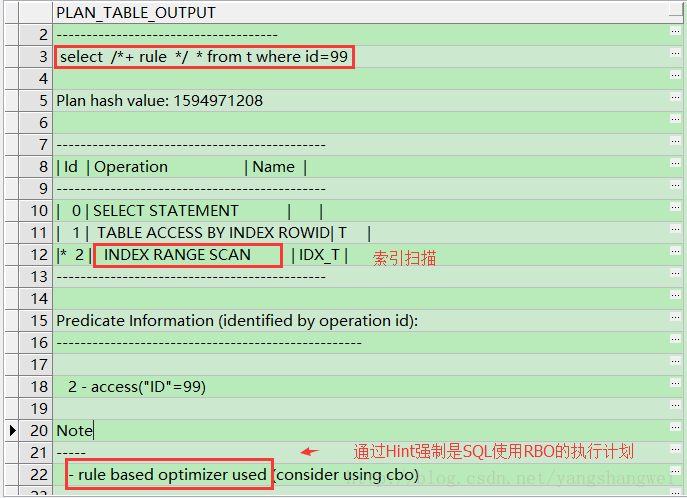Screen dimensions: 687x498
Task: Open the ellipsis editor for row 3
Action: pyautogui.click(x=676, y=55)
